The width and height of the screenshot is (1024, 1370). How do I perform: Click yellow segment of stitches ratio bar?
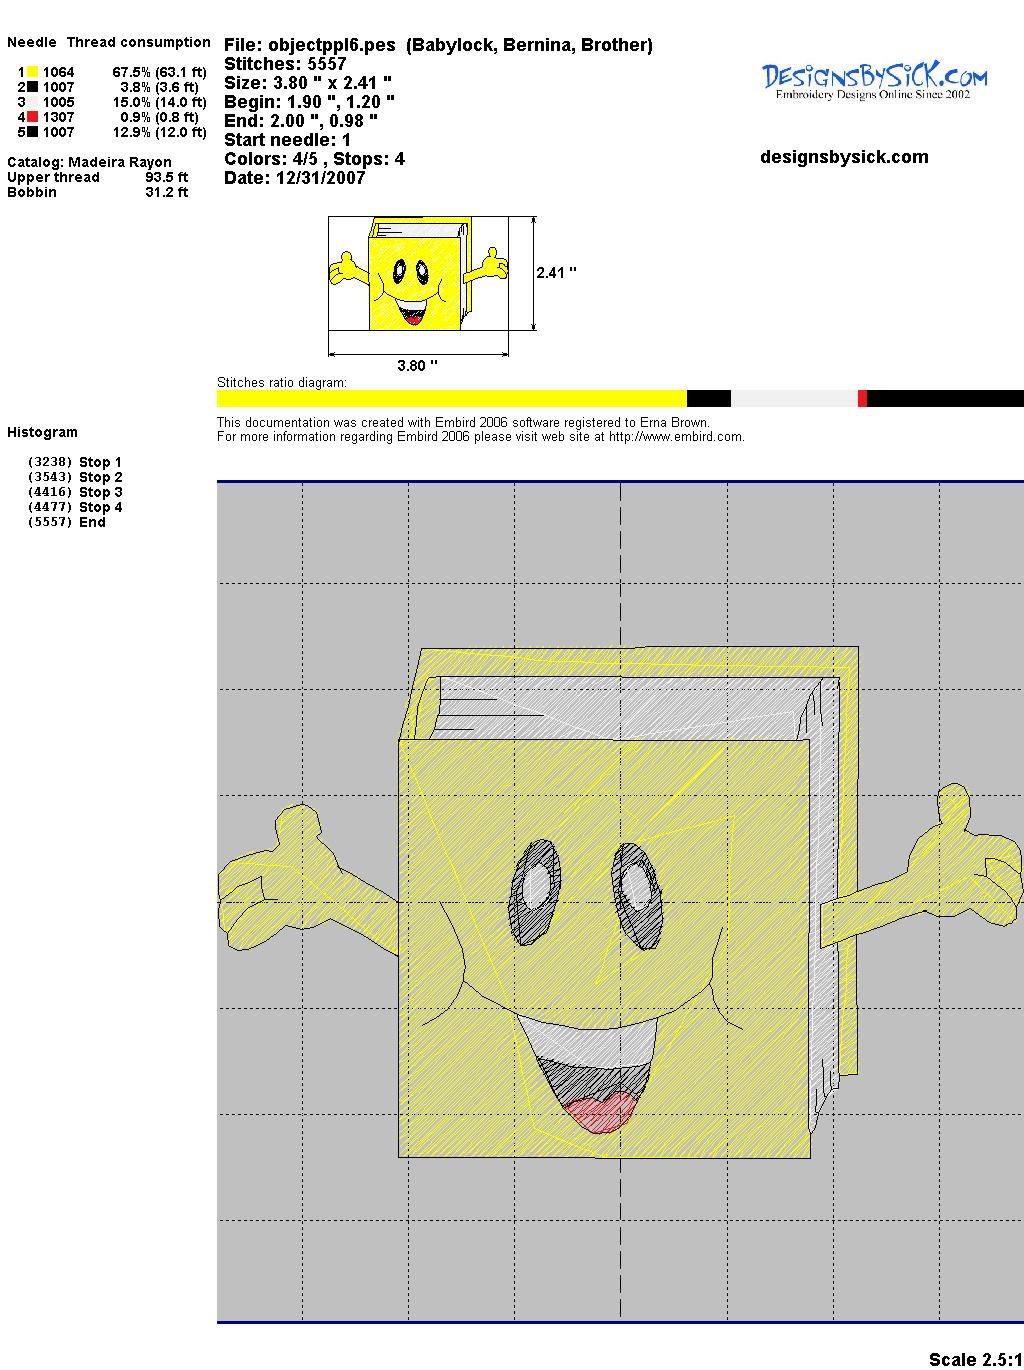[451, 398]
